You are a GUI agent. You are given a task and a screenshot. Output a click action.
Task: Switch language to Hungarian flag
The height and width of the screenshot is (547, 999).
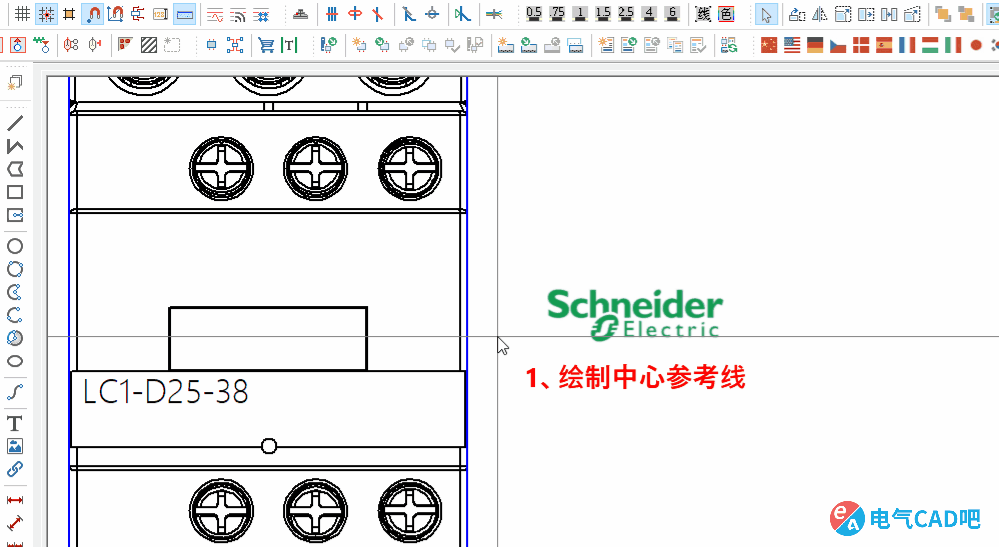[930, 45]
